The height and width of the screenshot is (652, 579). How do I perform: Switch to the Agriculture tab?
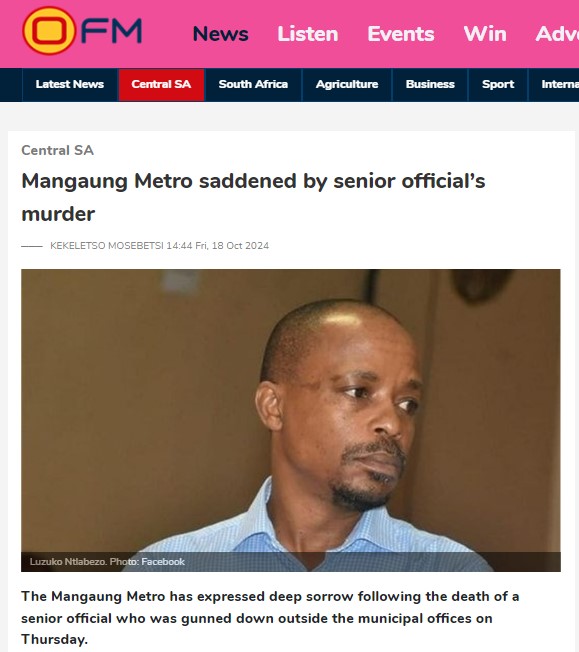coord(347,84)
